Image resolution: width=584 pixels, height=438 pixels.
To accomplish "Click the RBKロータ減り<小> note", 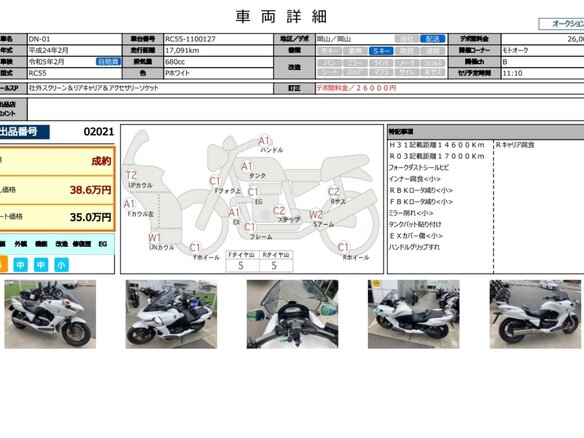I will point(421,190).
